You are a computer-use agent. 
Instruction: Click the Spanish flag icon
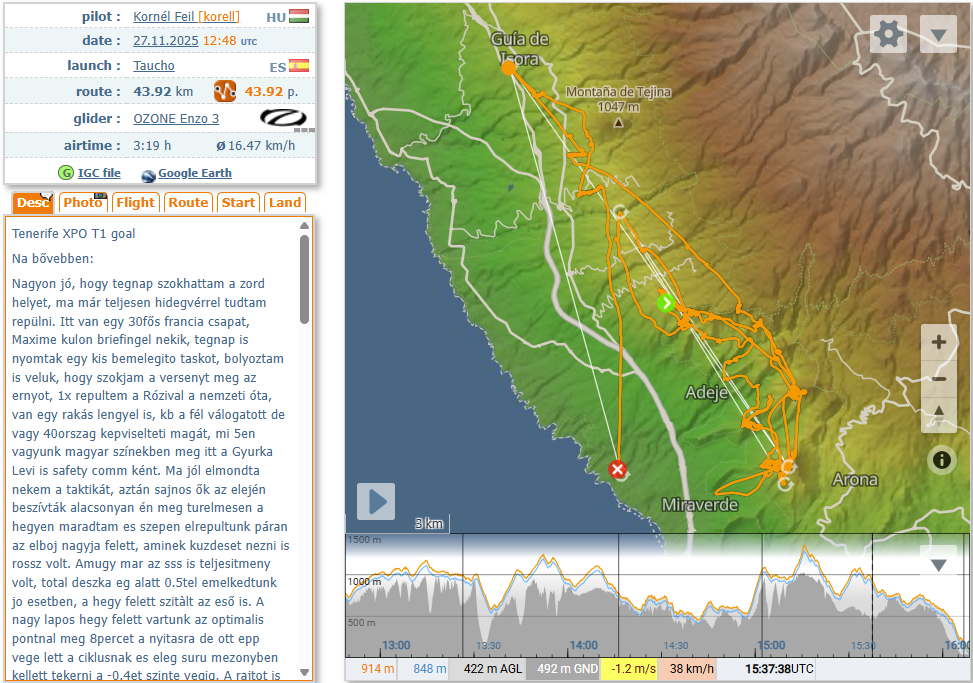tap(299, 66)
